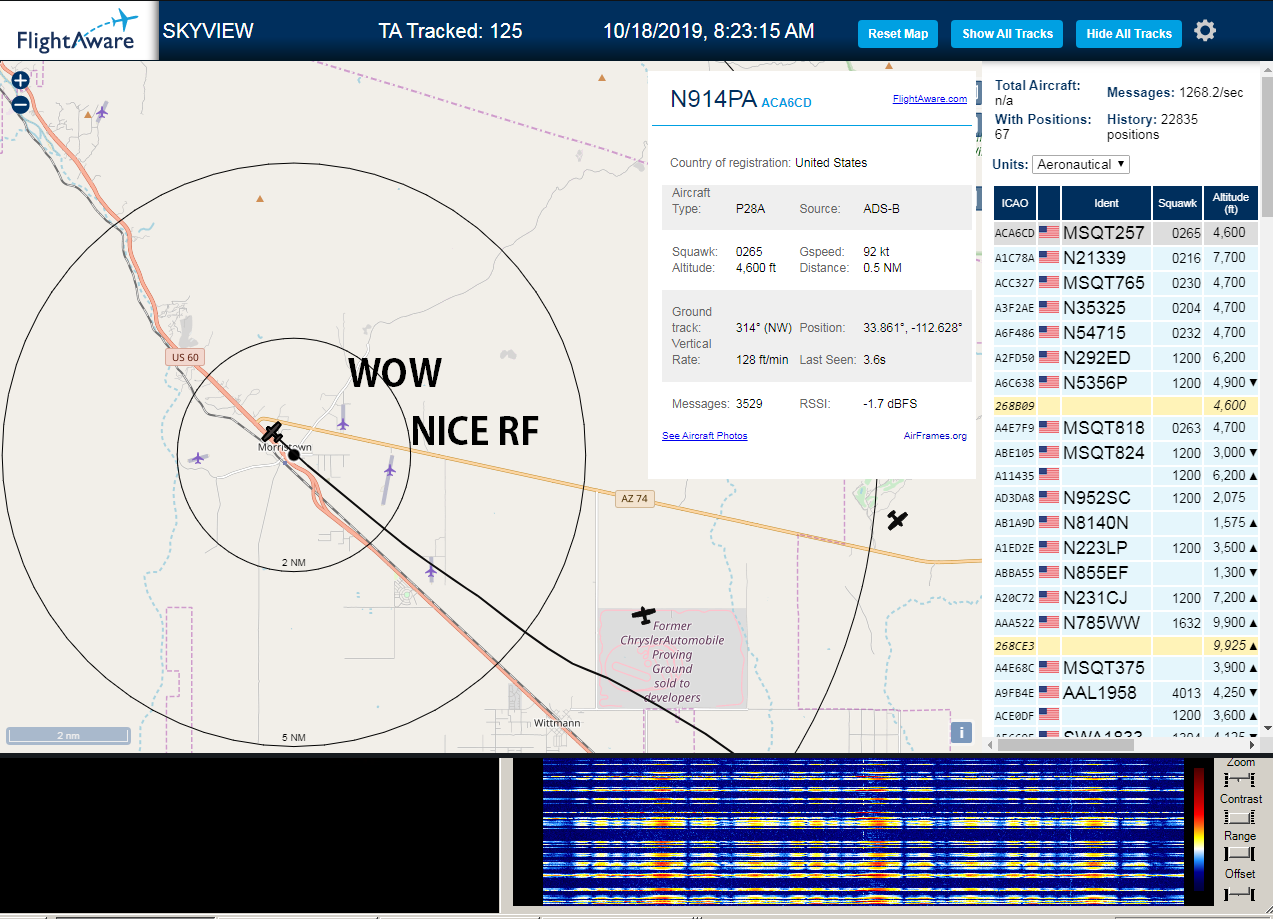Select the N292ED aircraft row

(x=1126, y=358)
